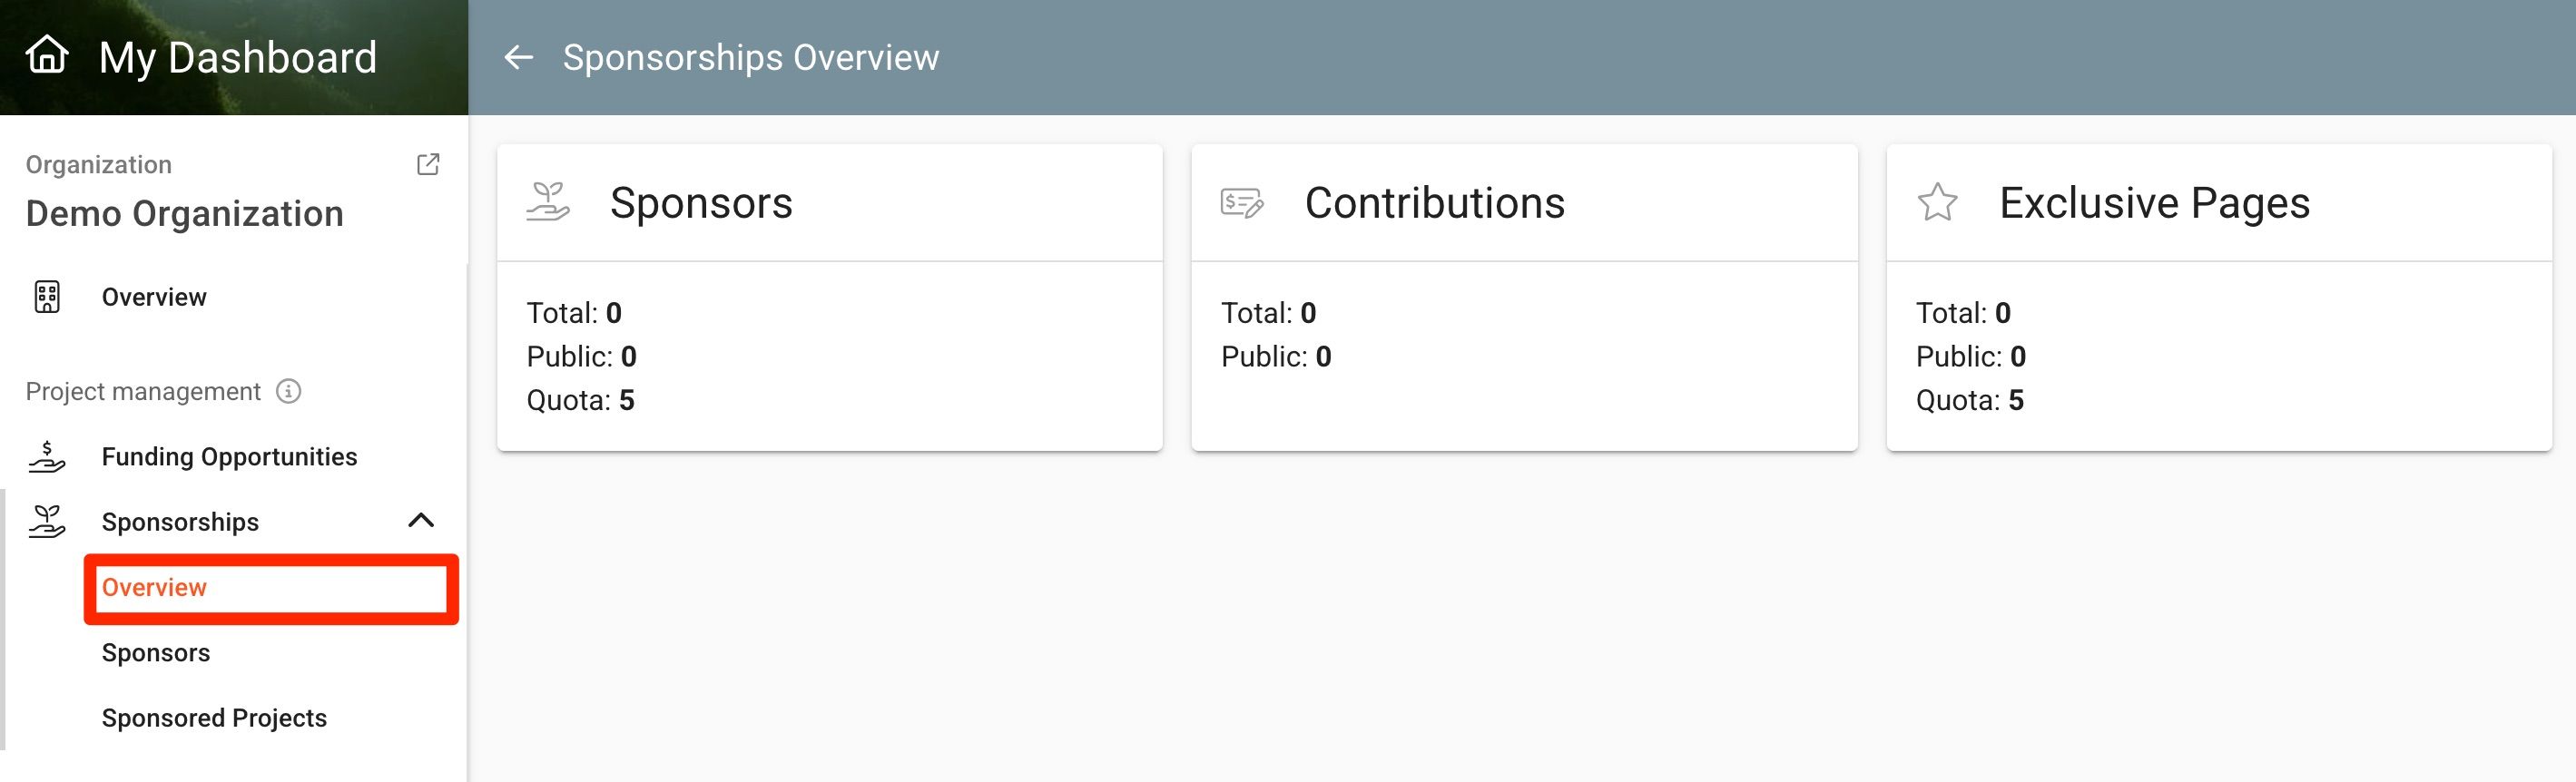Click the My Dashboard title
The width and height of the screenshot is (2576, 782).
[x=238, y=57]
